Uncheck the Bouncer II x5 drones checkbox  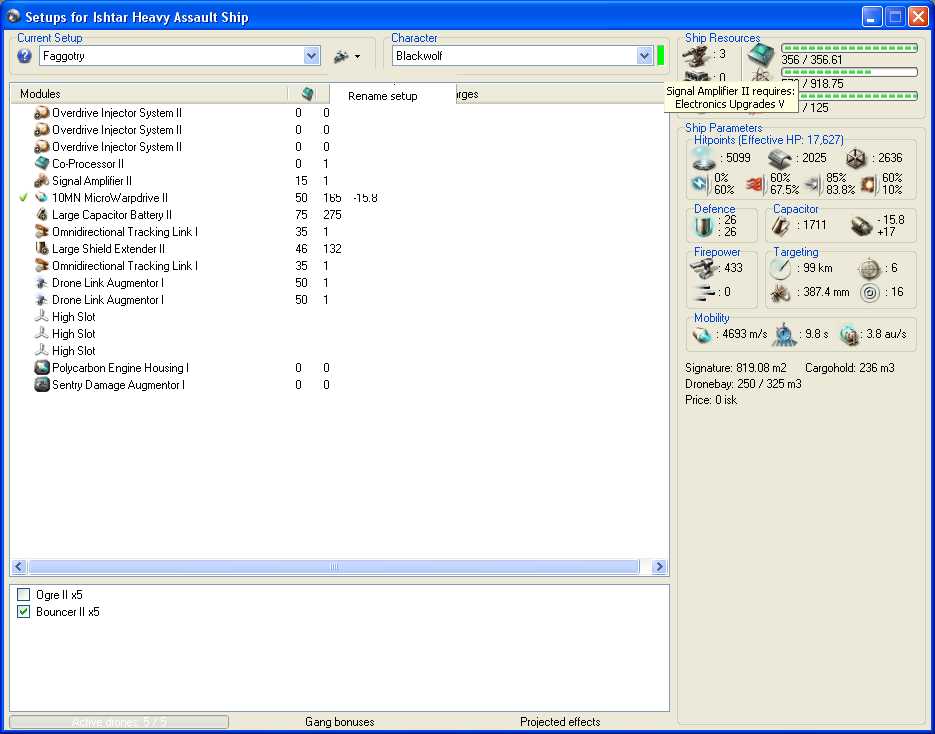[23, 612]
